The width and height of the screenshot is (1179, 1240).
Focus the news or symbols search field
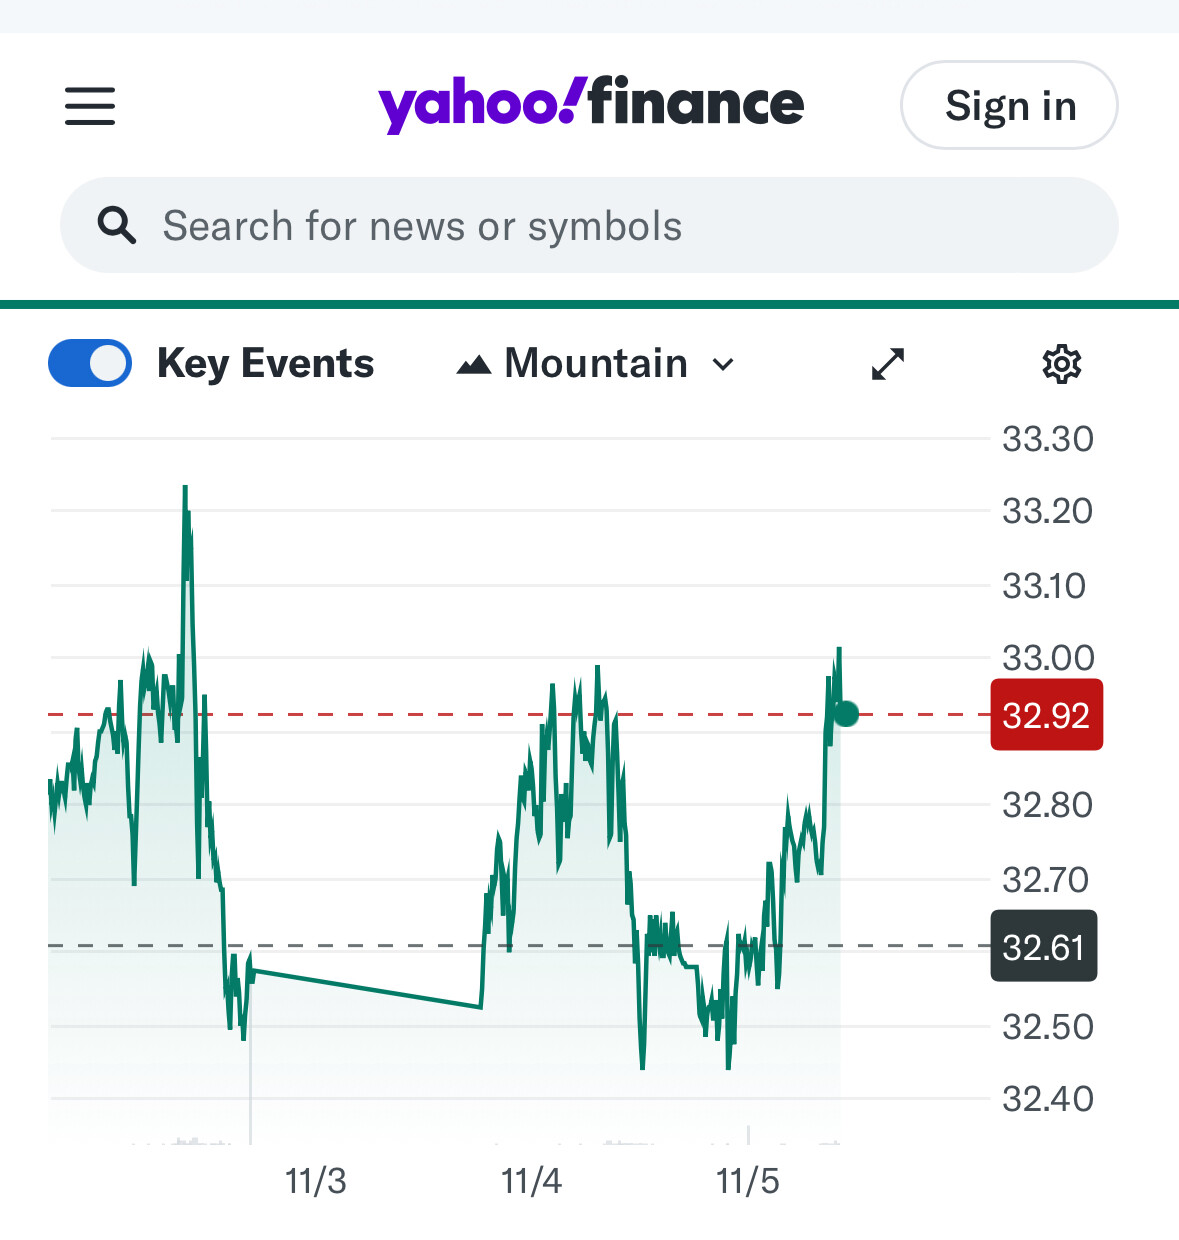pos(589,225)
